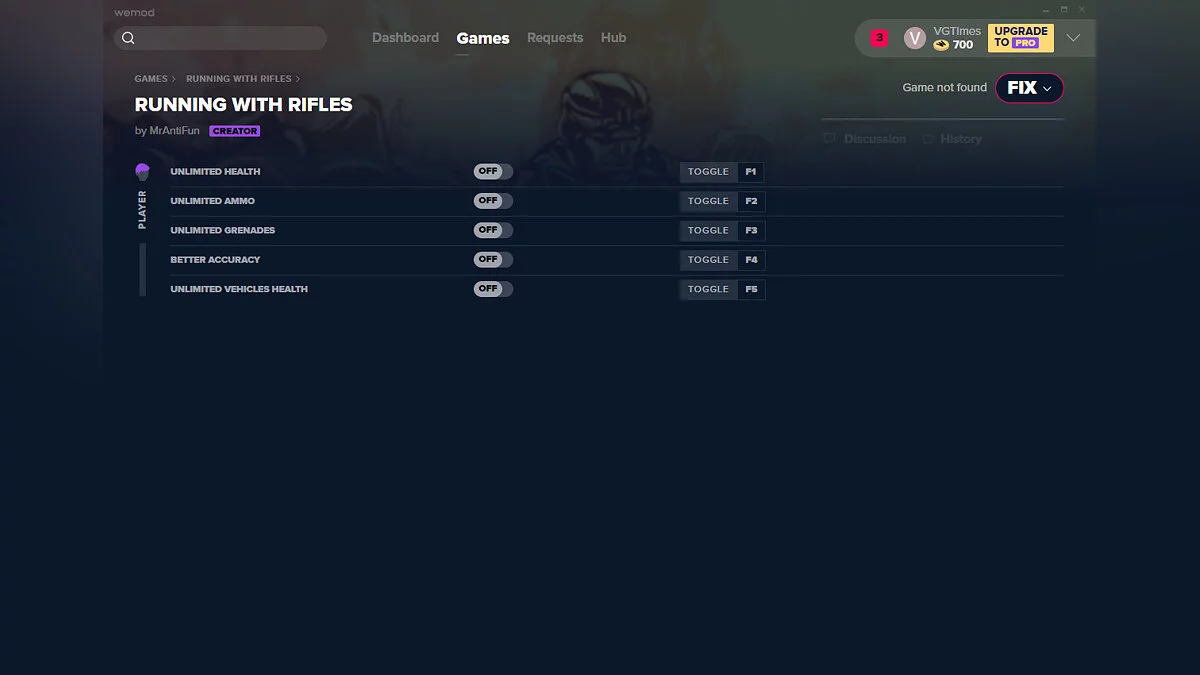The height and width of the screenshot is (675, 1200).
Task: Turn on the Better Accuracy switch
Action: pos(493,259)
